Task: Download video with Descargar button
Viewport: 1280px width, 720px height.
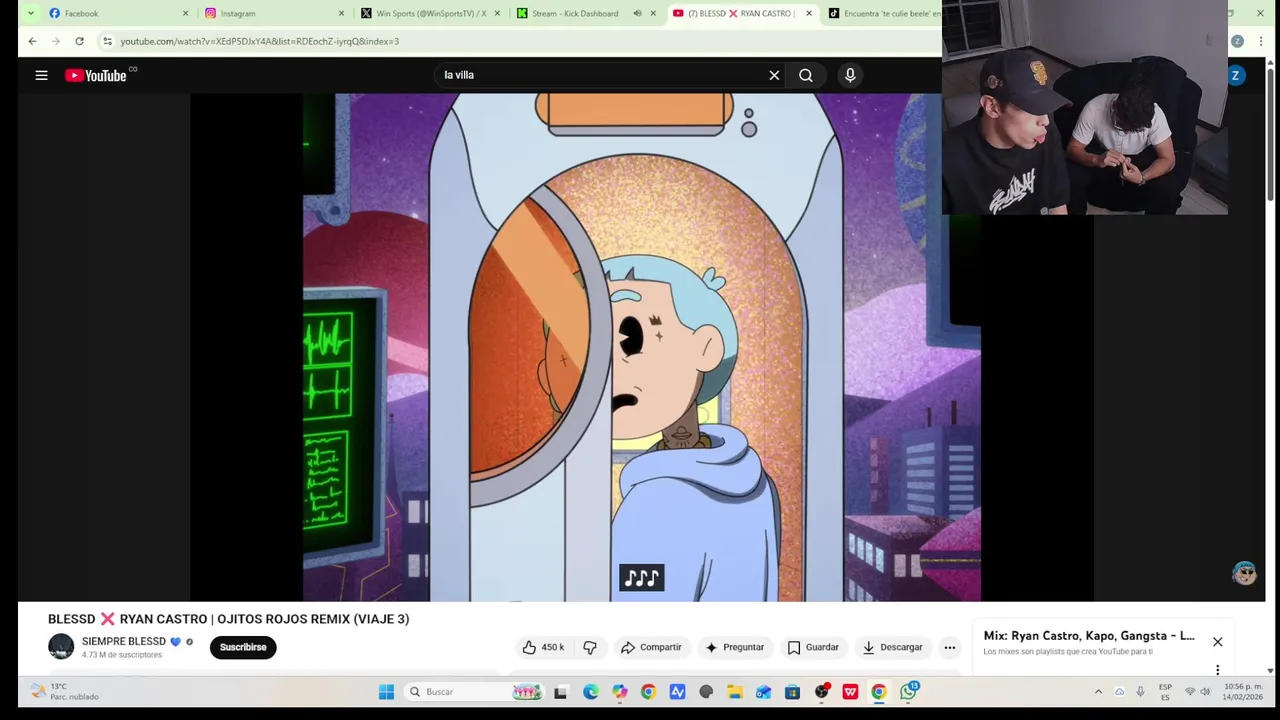Action: (x=892, y=647)
